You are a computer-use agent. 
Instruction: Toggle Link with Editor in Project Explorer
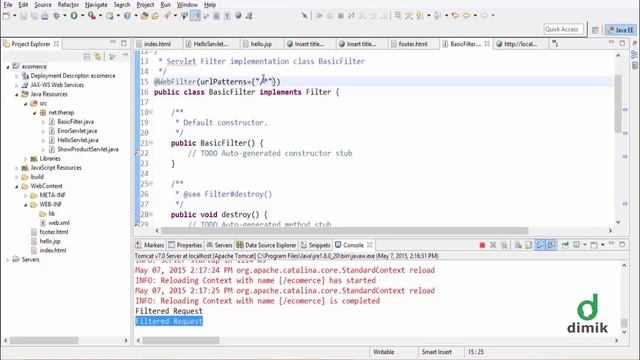(98, 57)
